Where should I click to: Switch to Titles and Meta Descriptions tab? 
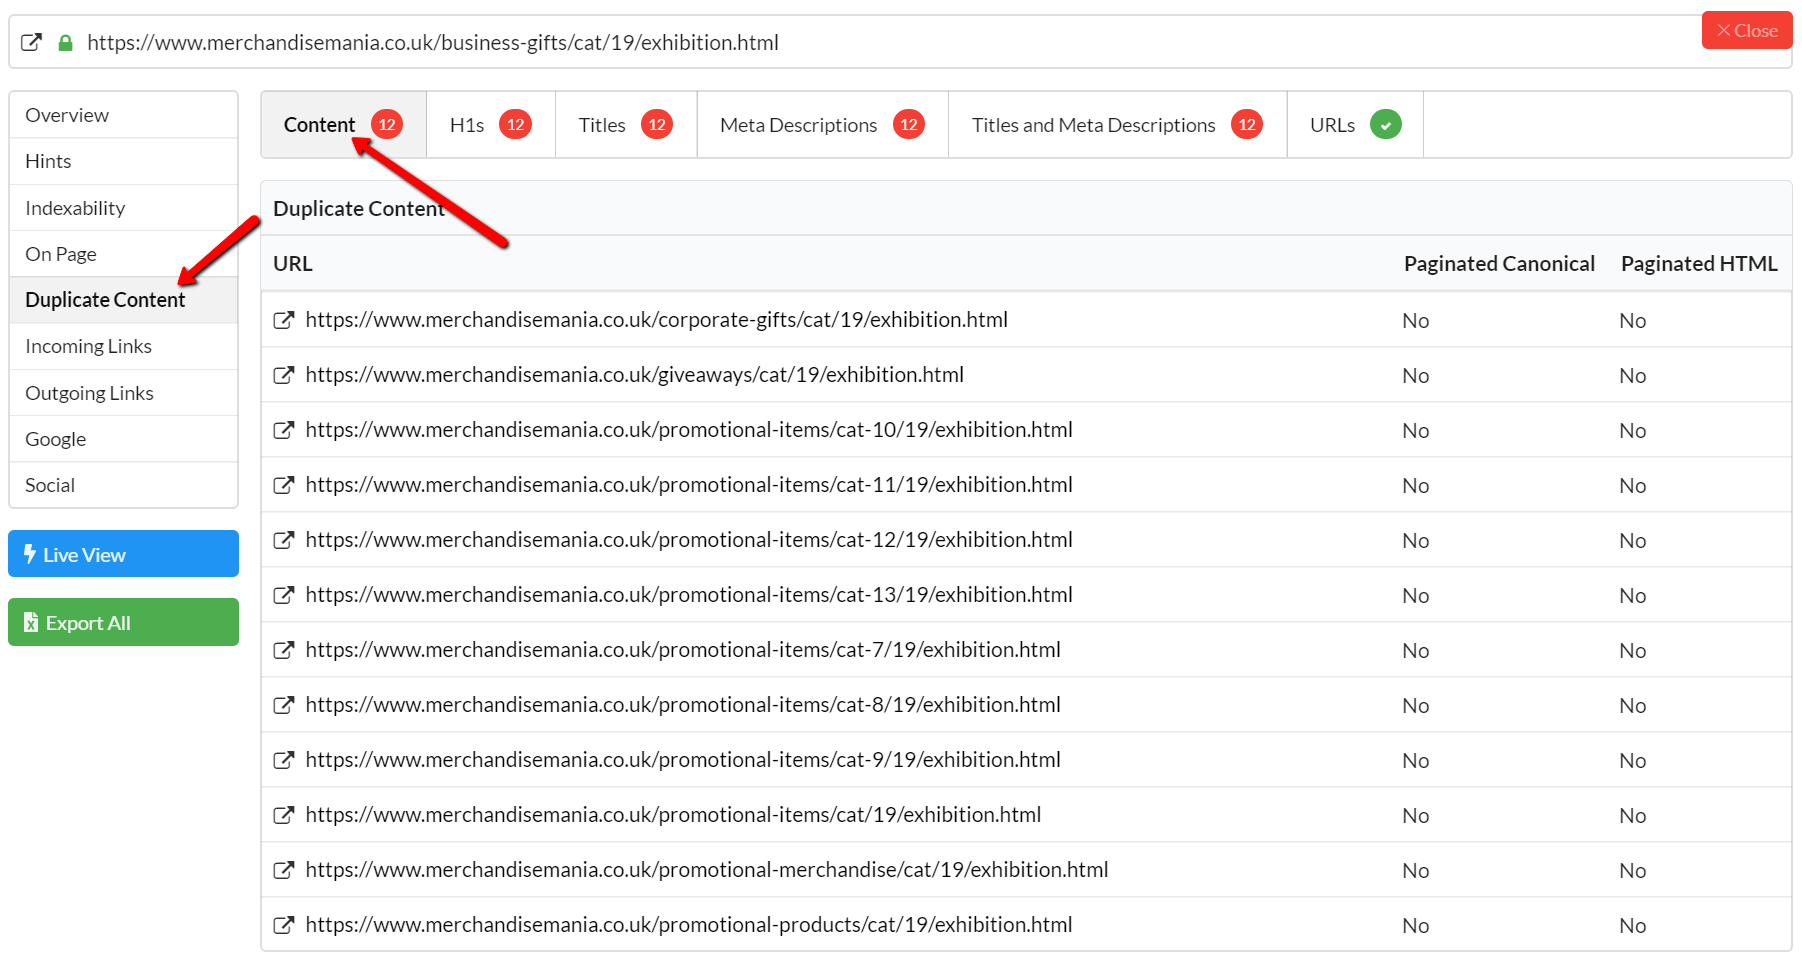click(1118, 125)
